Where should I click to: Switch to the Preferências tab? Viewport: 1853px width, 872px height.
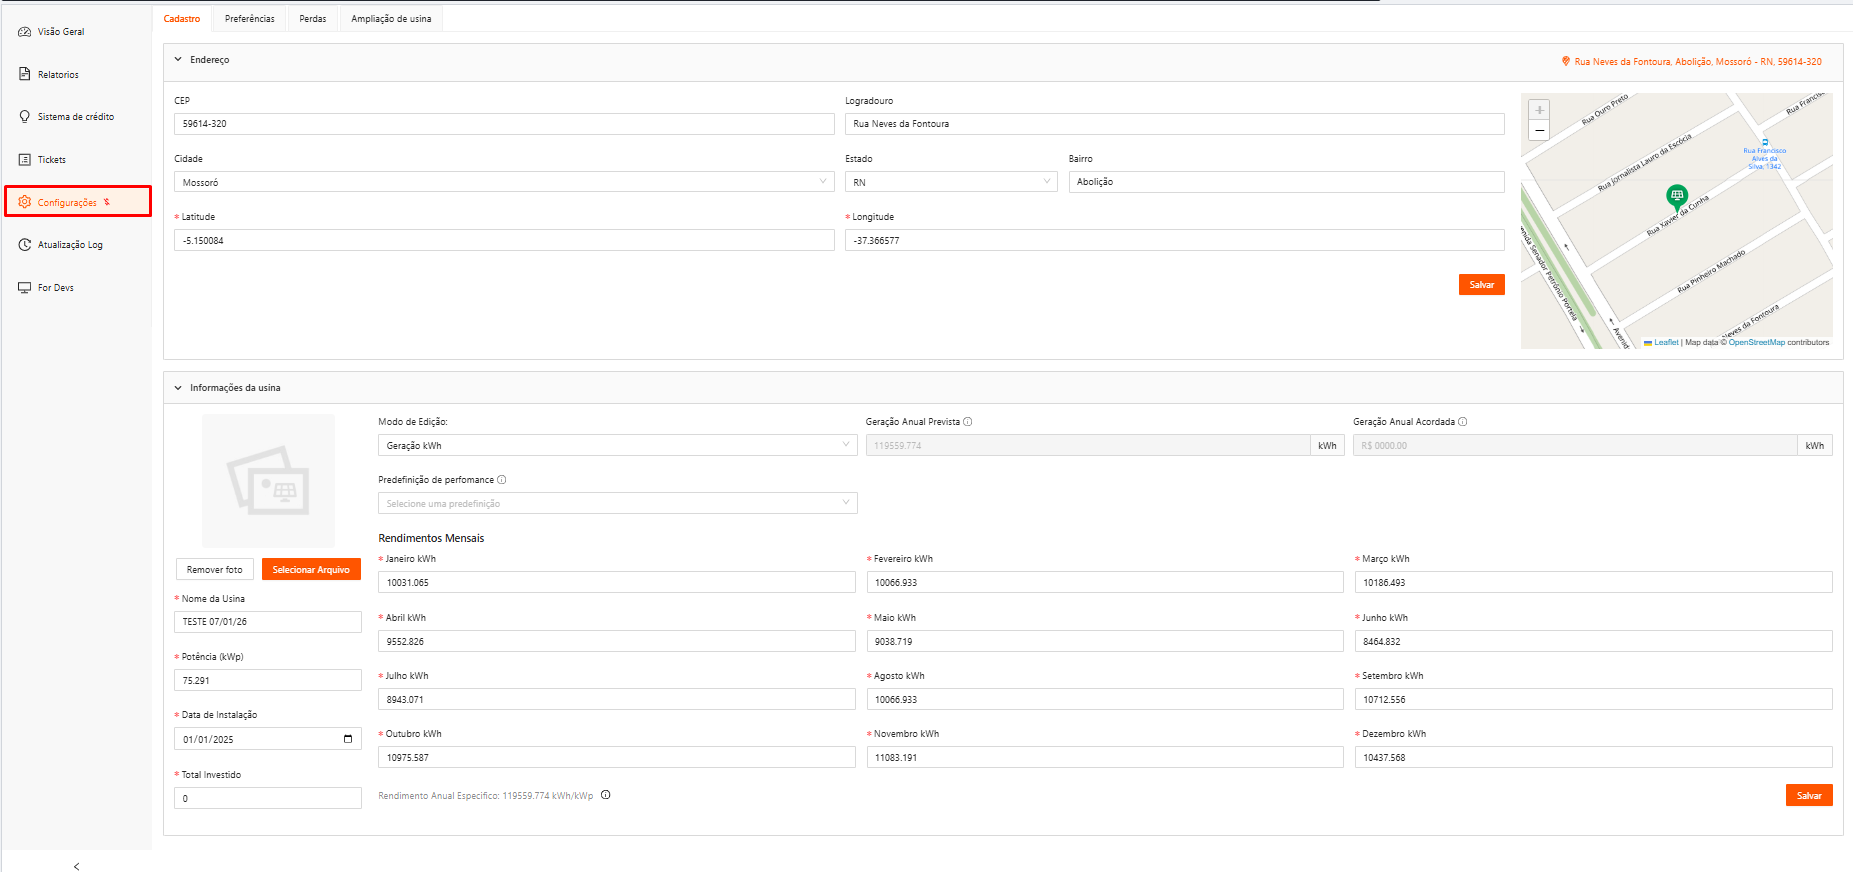[250, 19]
